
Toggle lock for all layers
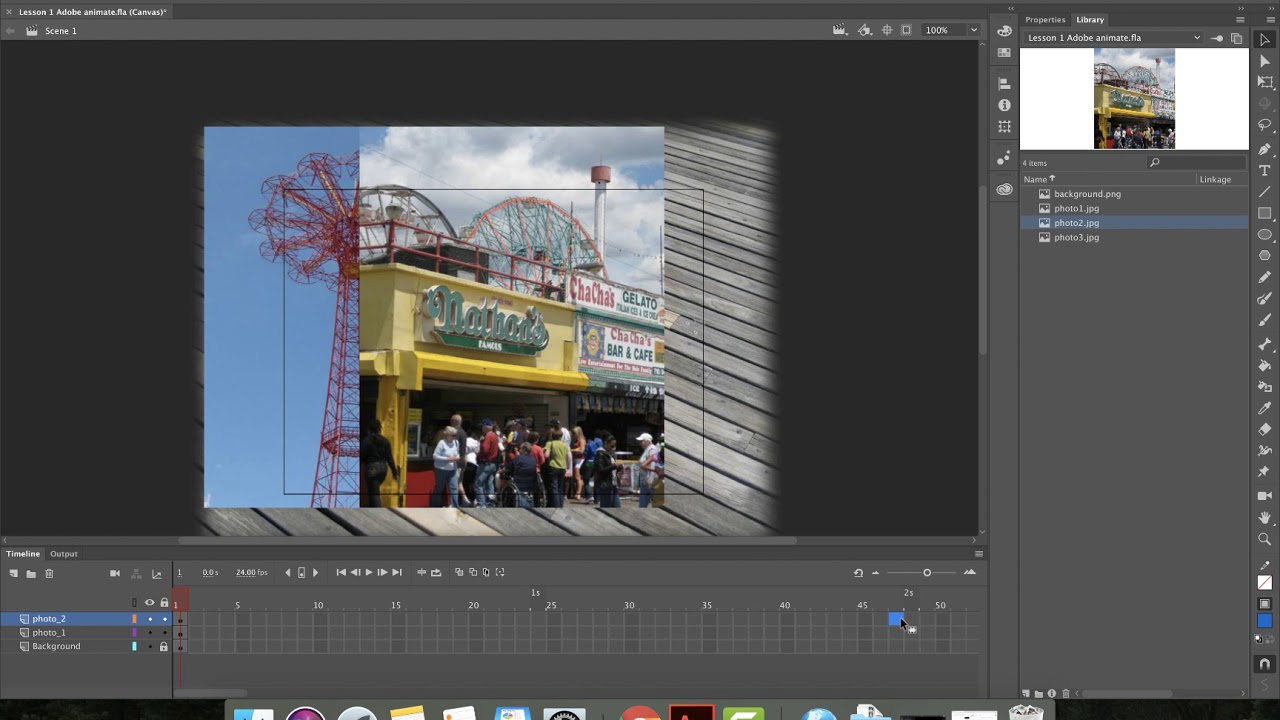164,602
